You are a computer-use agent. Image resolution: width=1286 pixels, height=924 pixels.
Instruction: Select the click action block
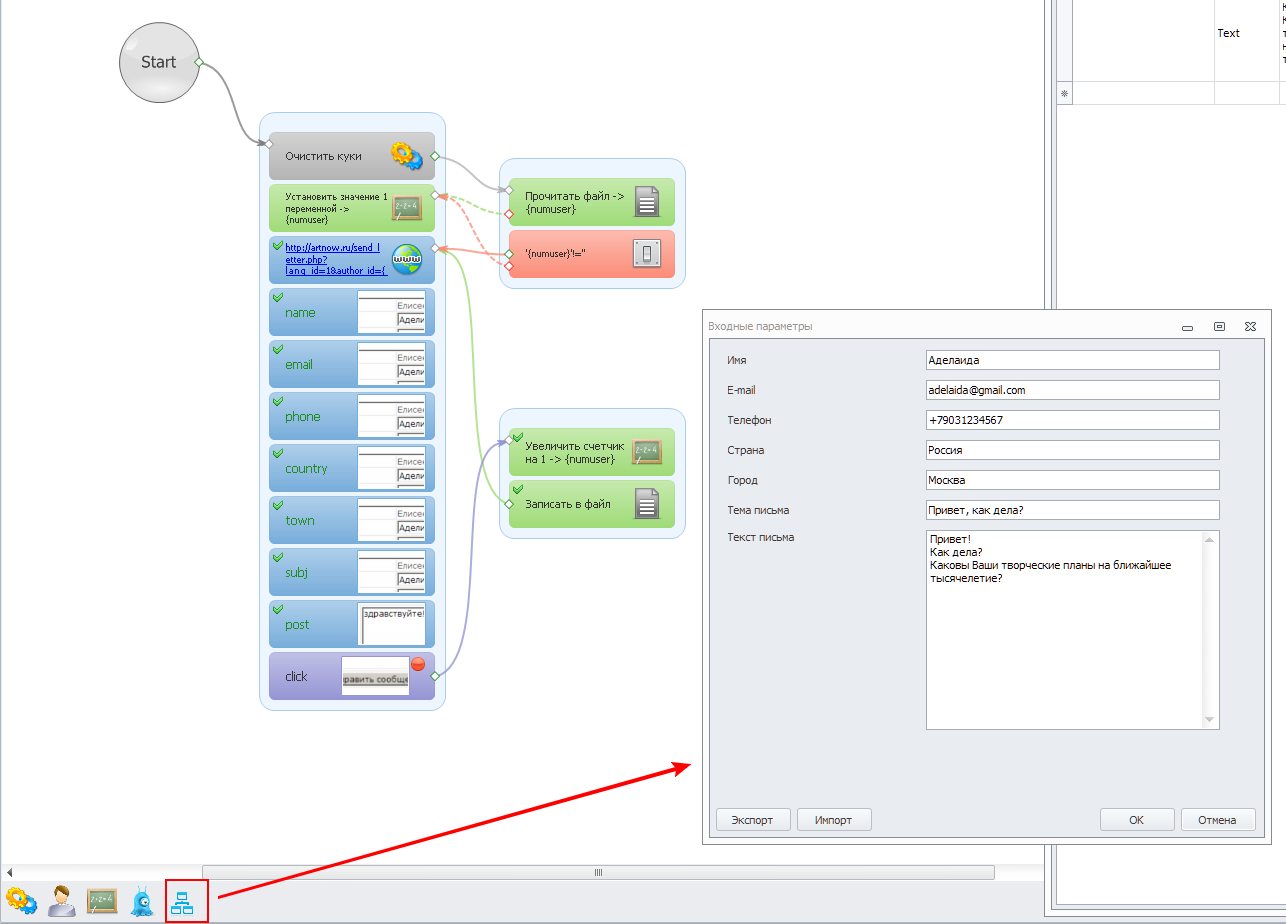[352, 676]
